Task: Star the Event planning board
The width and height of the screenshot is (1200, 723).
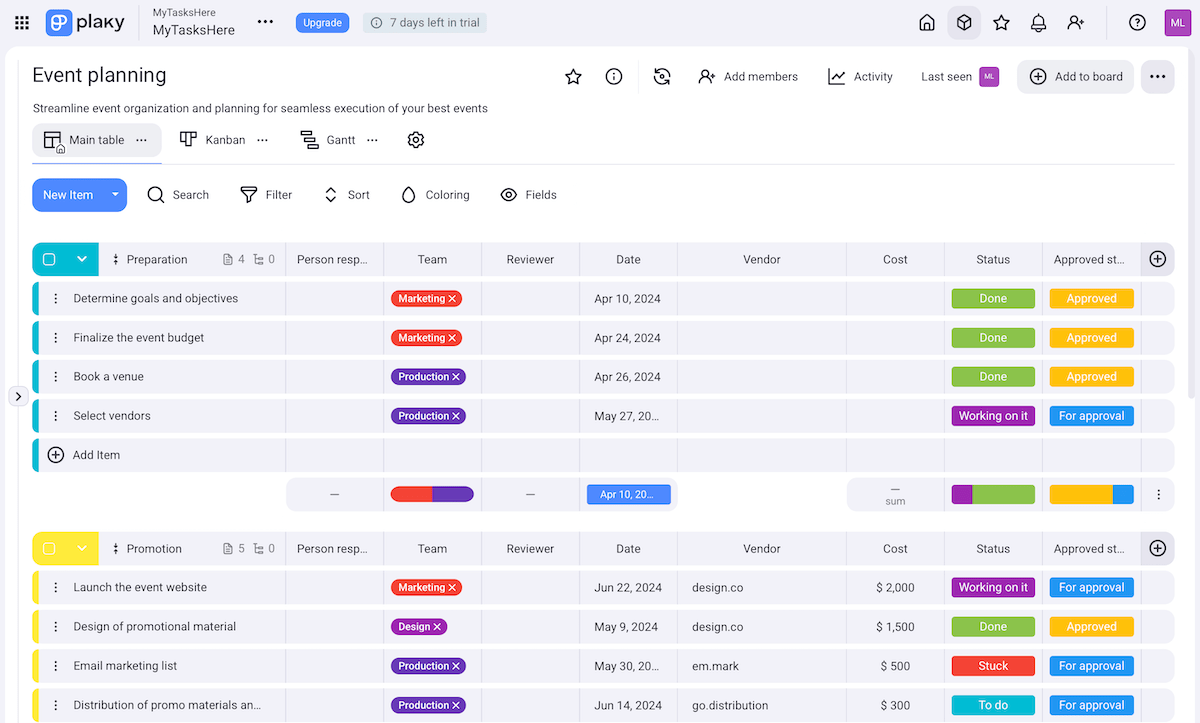Action: coord(573,76)
